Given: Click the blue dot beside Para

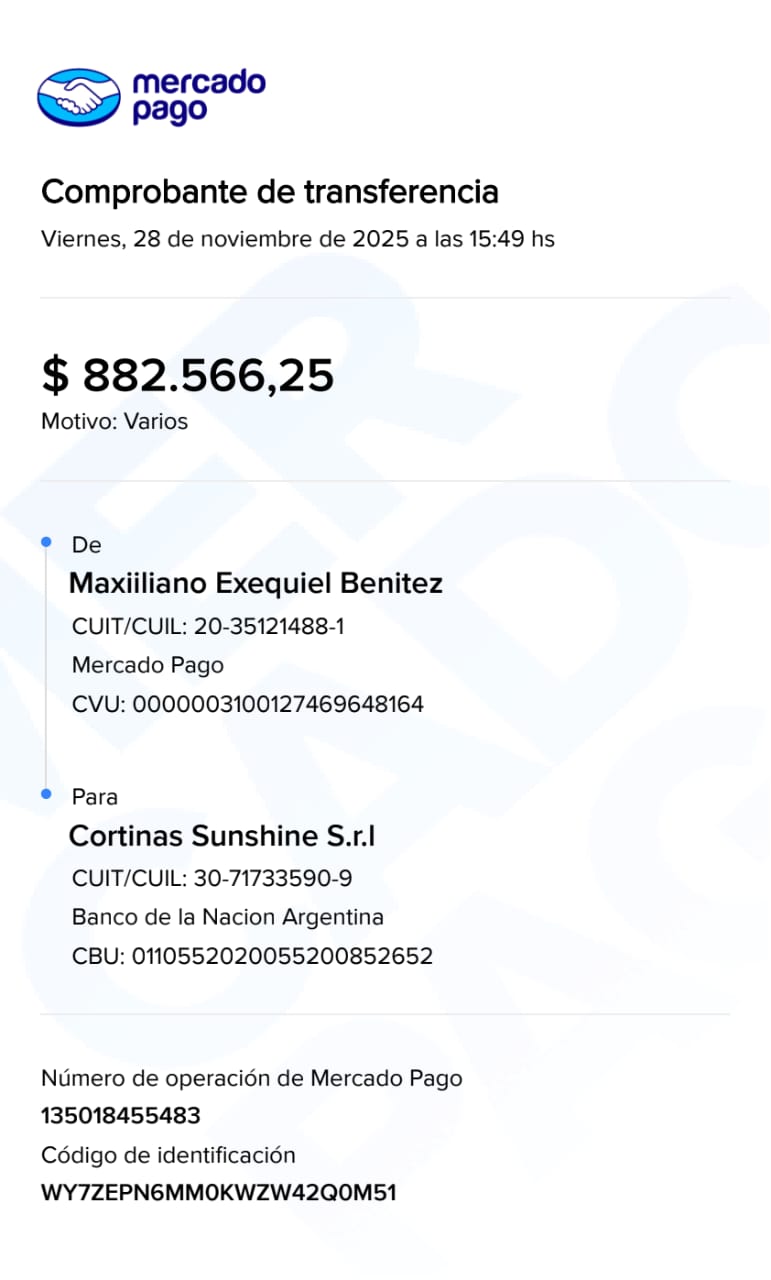Looking at the screenshot, I should (46, 794).
